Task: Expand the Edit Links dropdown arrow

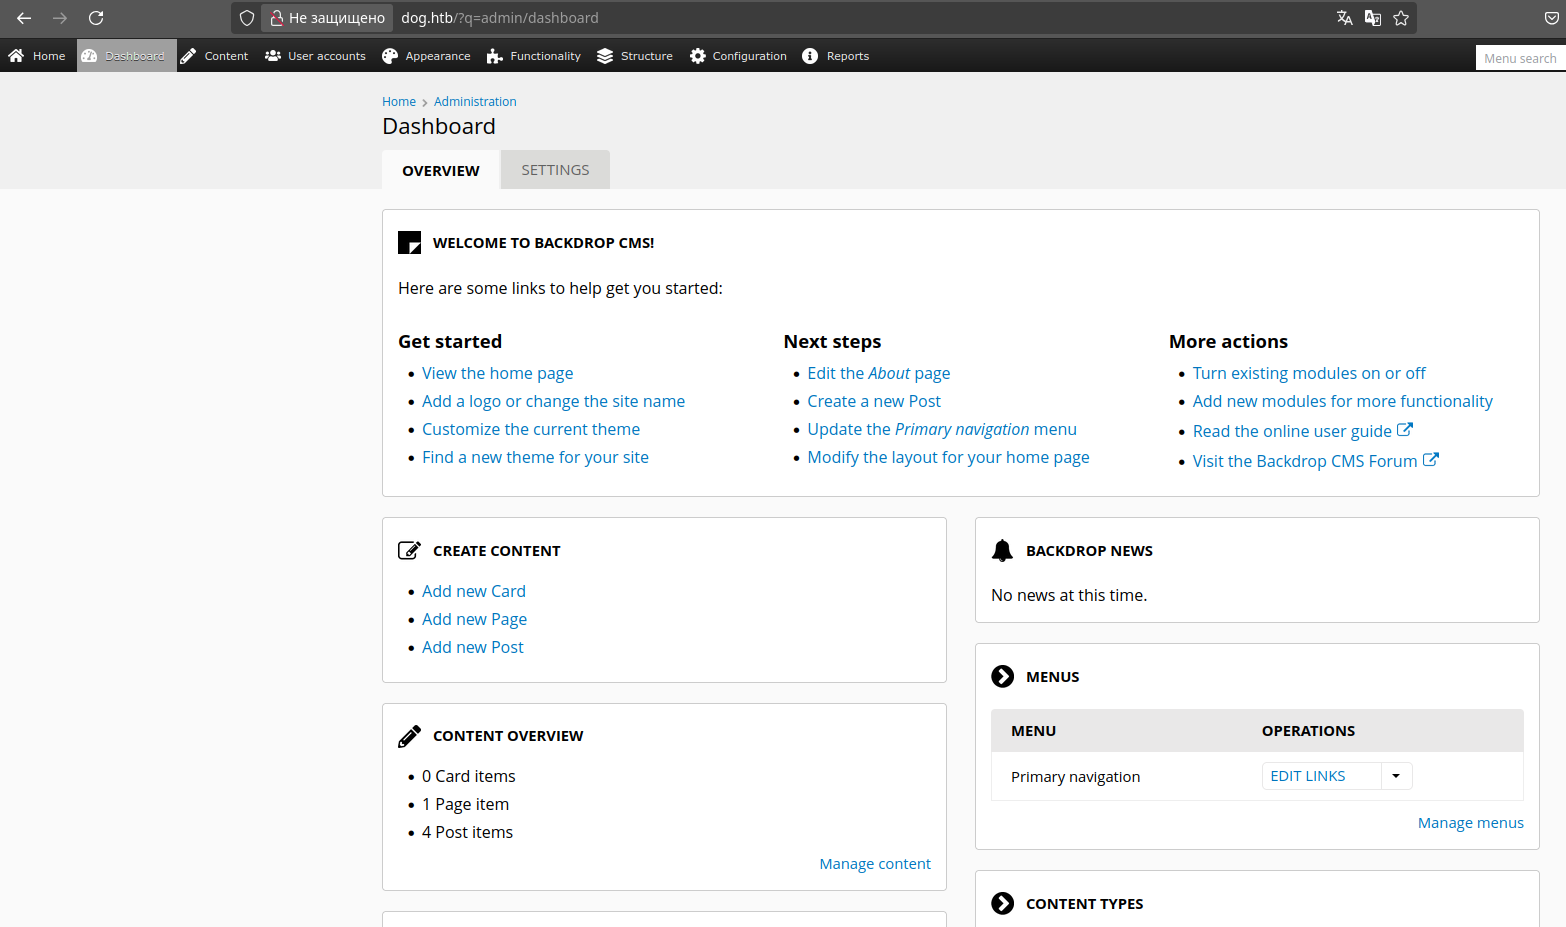Action: click(1396, 776)
